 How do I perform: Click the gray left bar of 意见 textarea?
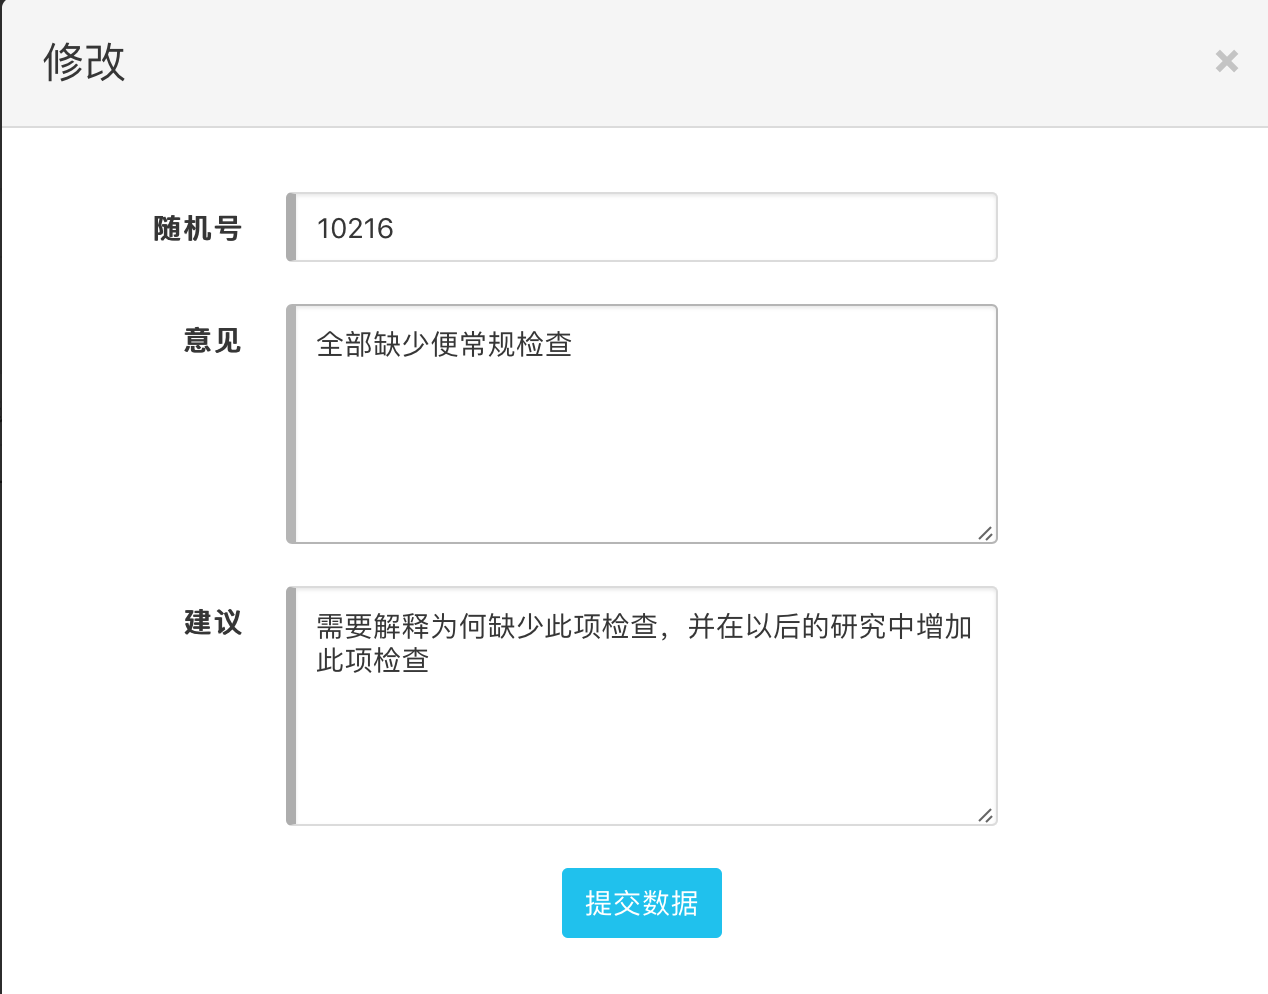(291, 424)
